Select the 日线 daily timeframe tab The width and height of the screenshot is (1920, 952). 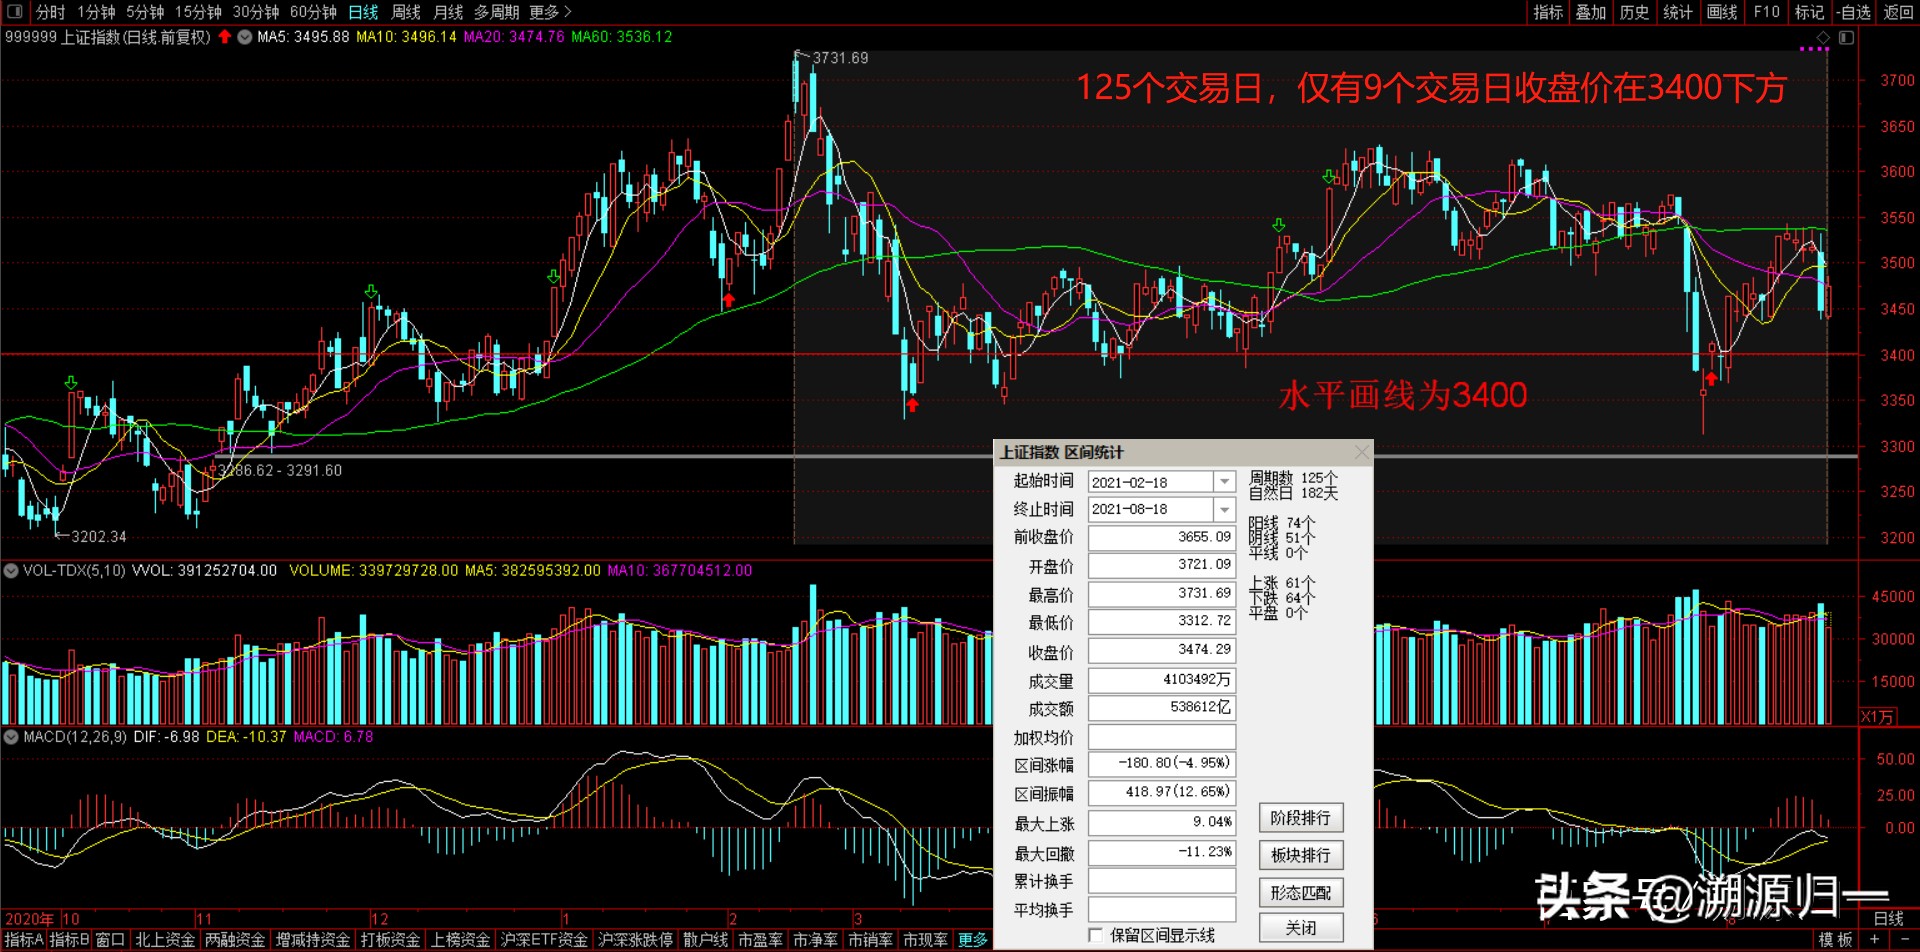363,12
